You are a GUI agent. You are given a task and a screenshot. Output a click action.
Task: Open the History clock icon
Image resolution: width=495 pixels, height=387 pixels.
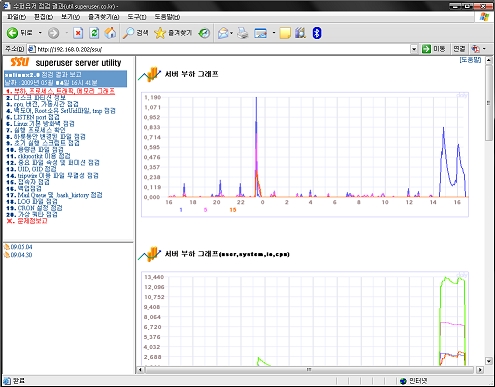pyautogui.click(x=204, y=33)
